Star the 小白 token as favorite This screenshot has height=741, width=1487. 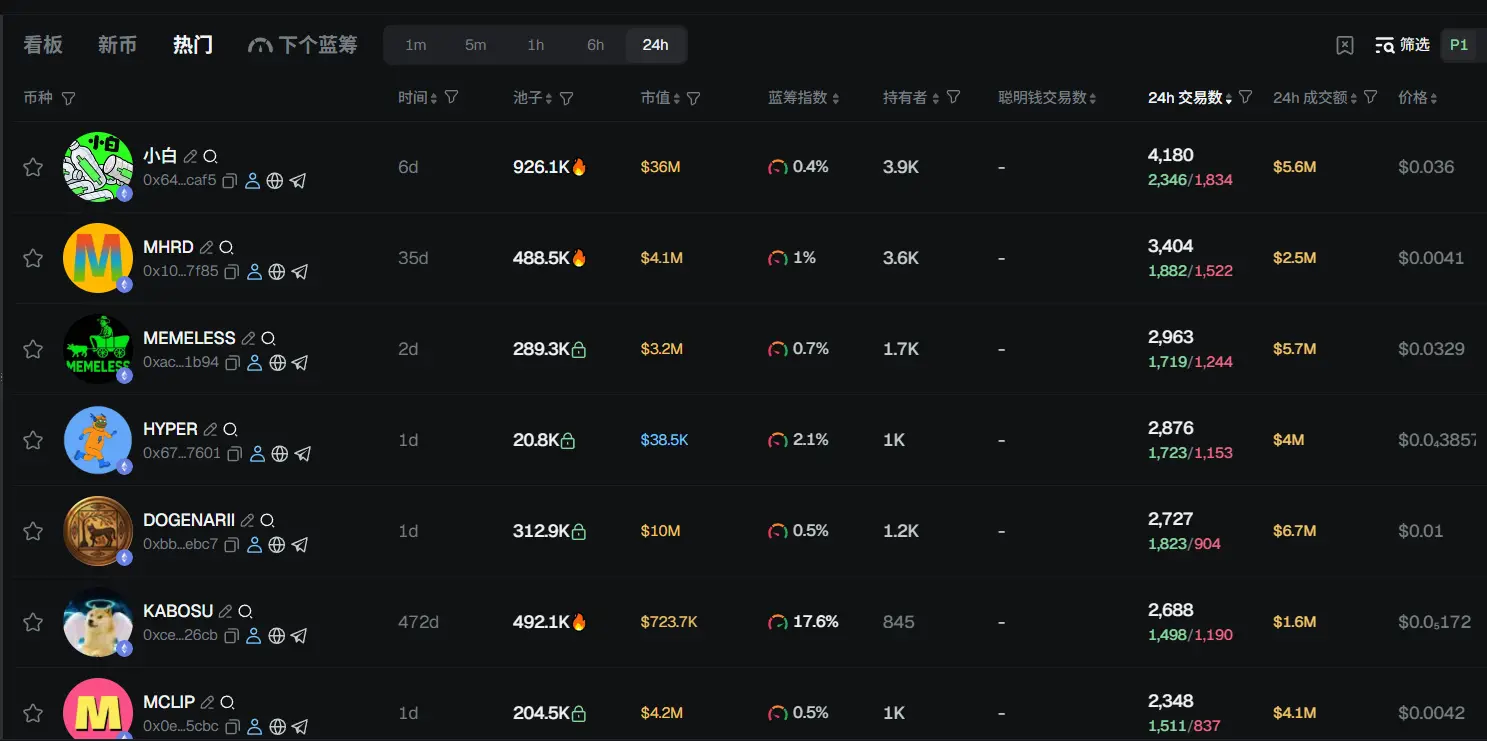pyautogui.click(x=33, y=167)
